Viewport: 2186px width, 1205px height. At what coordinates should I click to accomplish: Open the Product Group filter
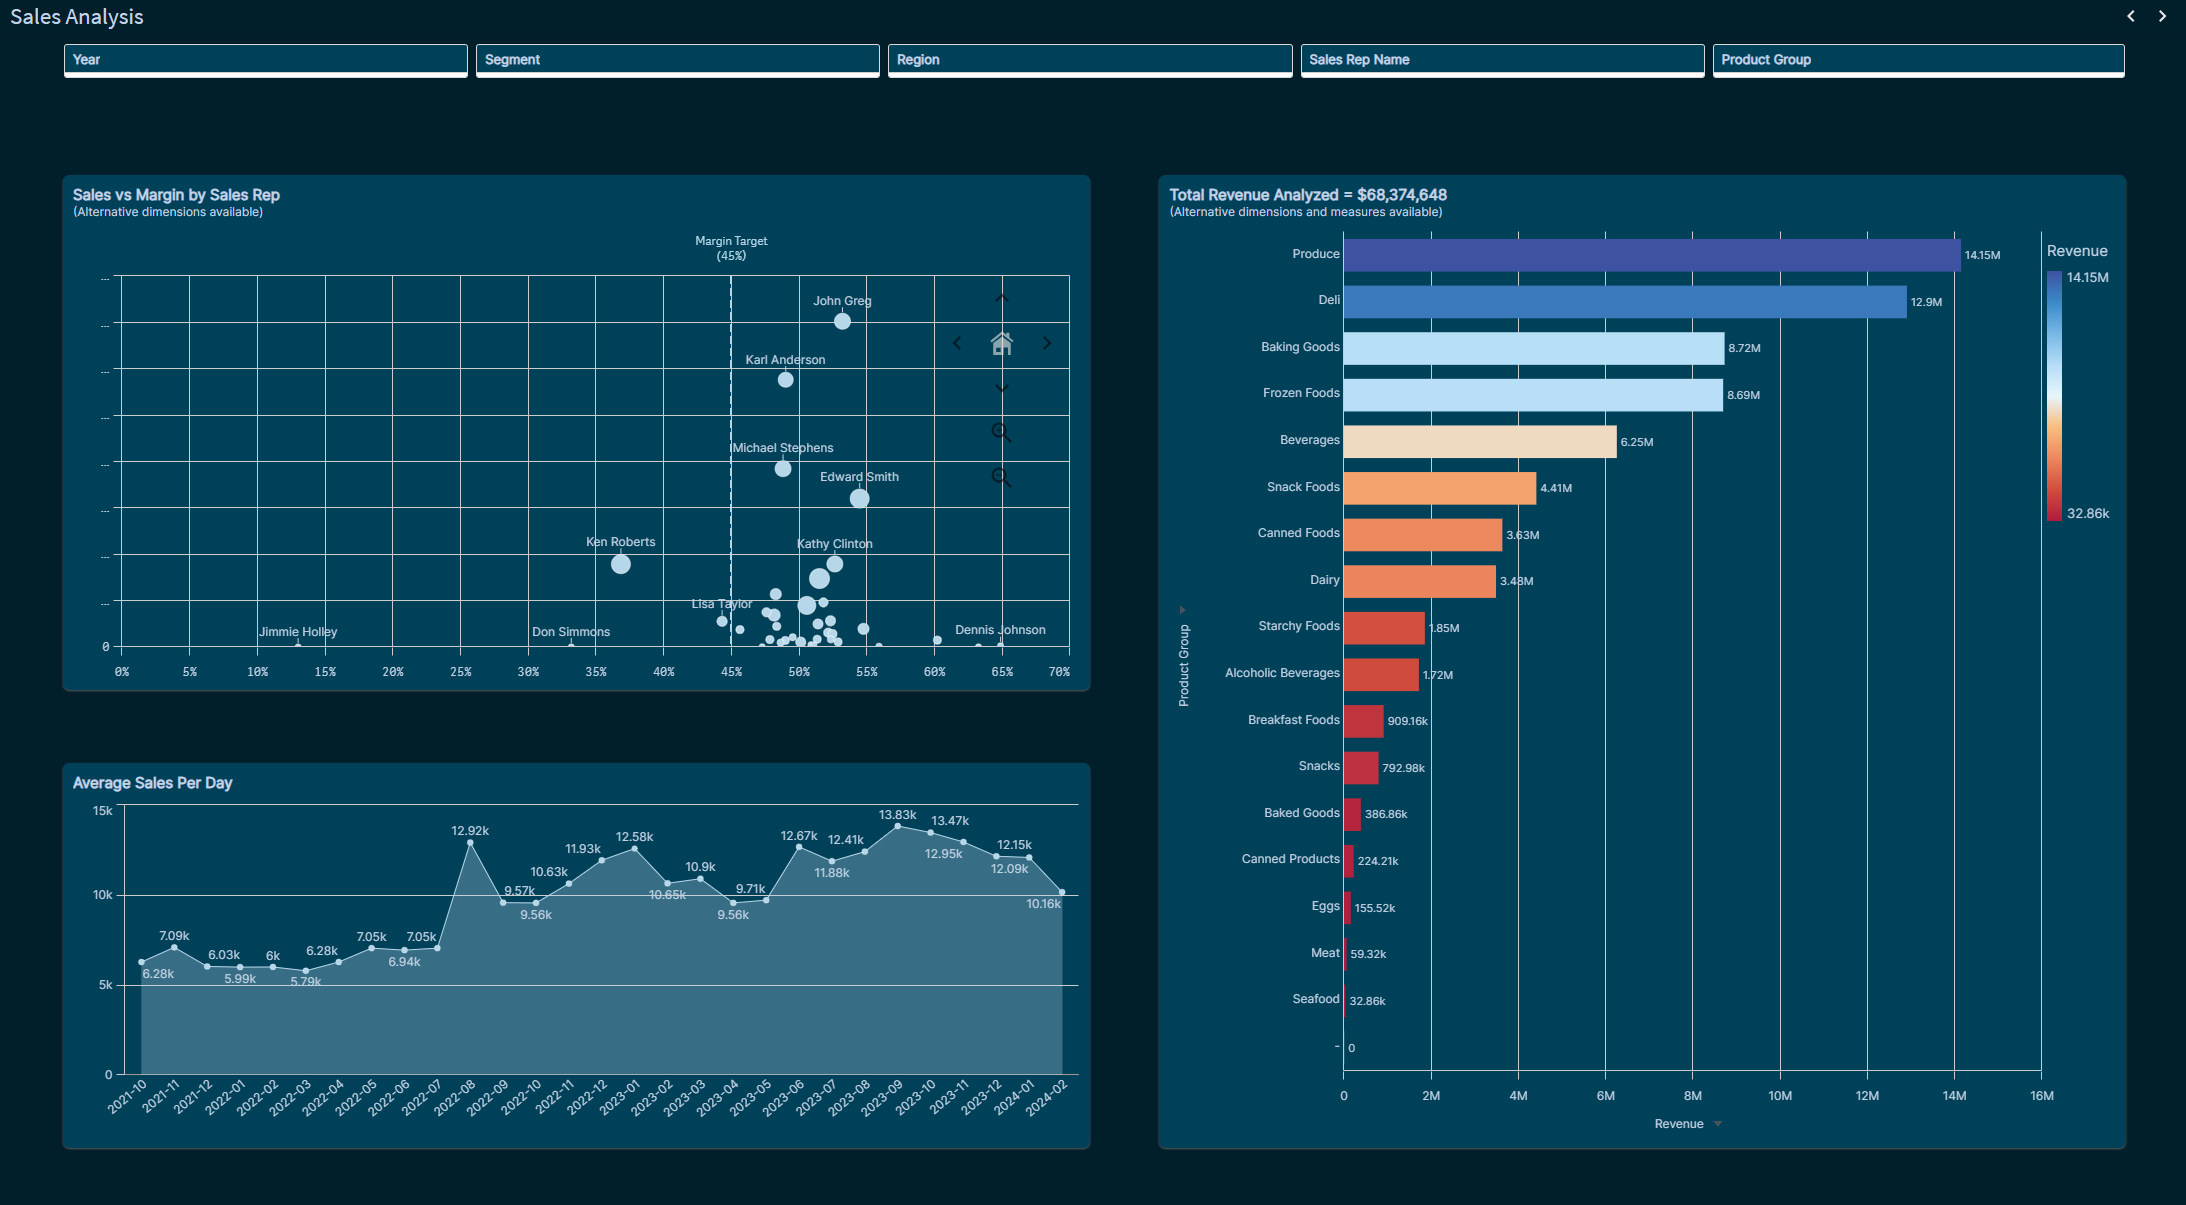[1918, 60]
